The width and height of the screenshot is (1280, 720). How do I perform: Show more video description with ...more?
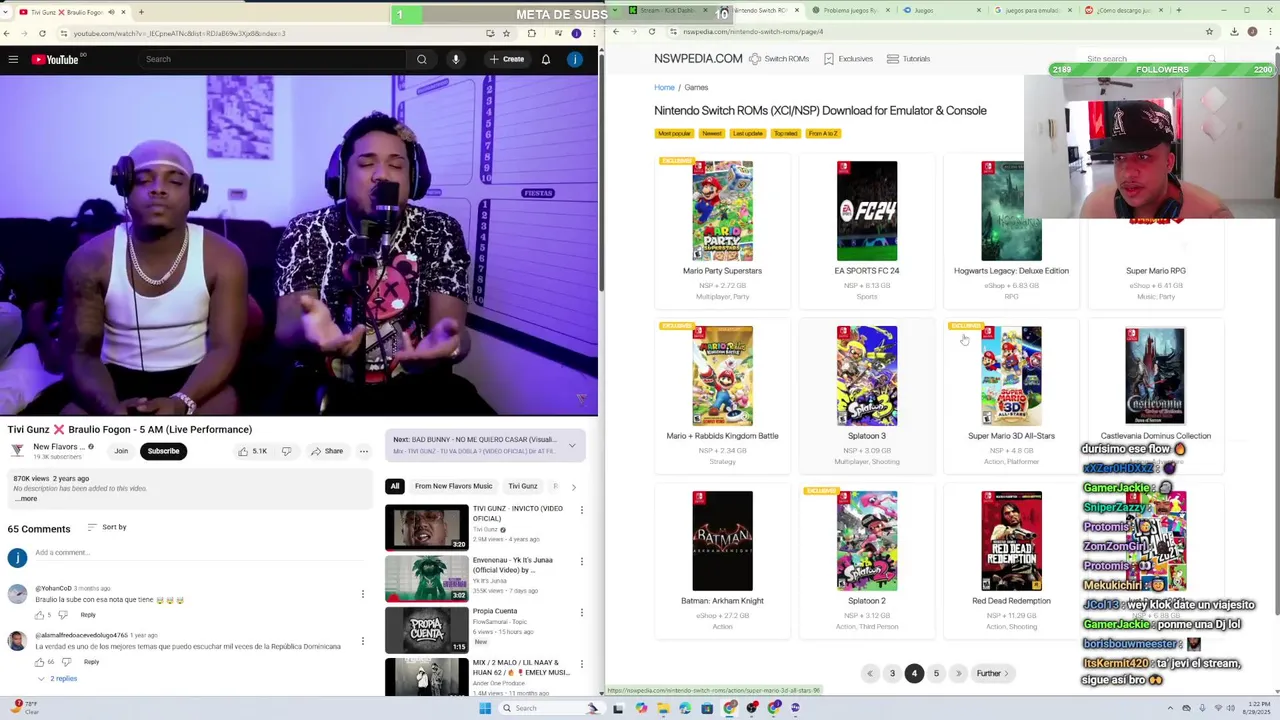coord(26,498)
